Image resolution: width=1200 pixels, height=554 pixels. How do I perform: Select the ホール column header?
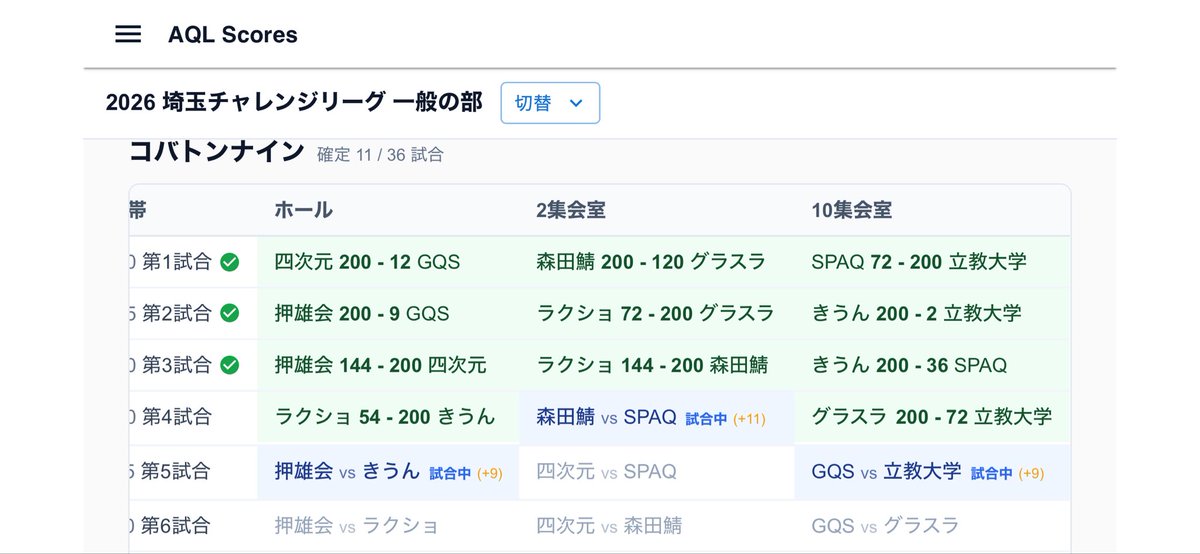point(304,210)
